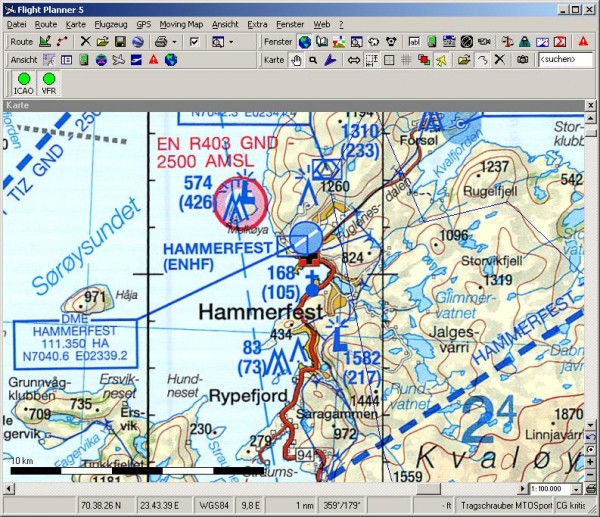
Task: Open the red sigma summation icon
Action: tap(560, 41)
